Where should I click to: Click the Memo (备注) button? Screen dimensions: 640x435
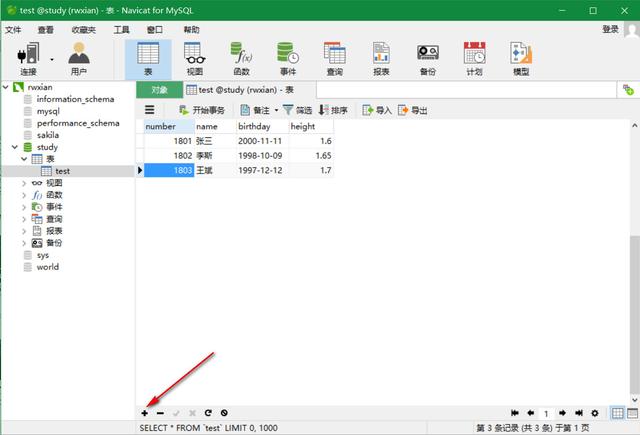pyautogui.click(x=255, y=110)
